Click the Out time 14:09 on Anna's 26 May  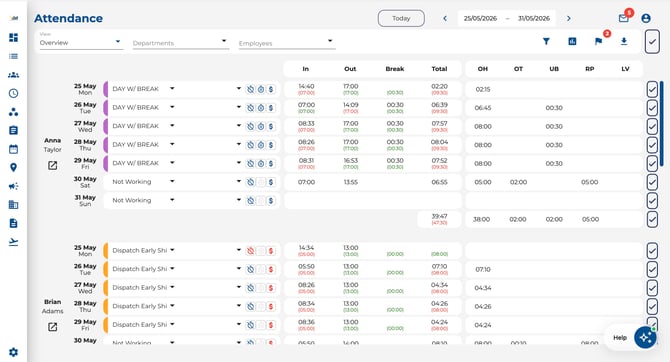[x=350, y=105]
